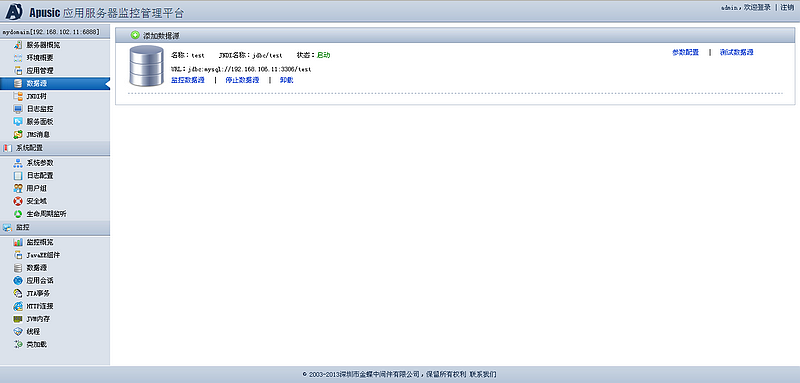Click the 测试数据源 test link
Screen dimensions: 800x383
coord(736,52)
